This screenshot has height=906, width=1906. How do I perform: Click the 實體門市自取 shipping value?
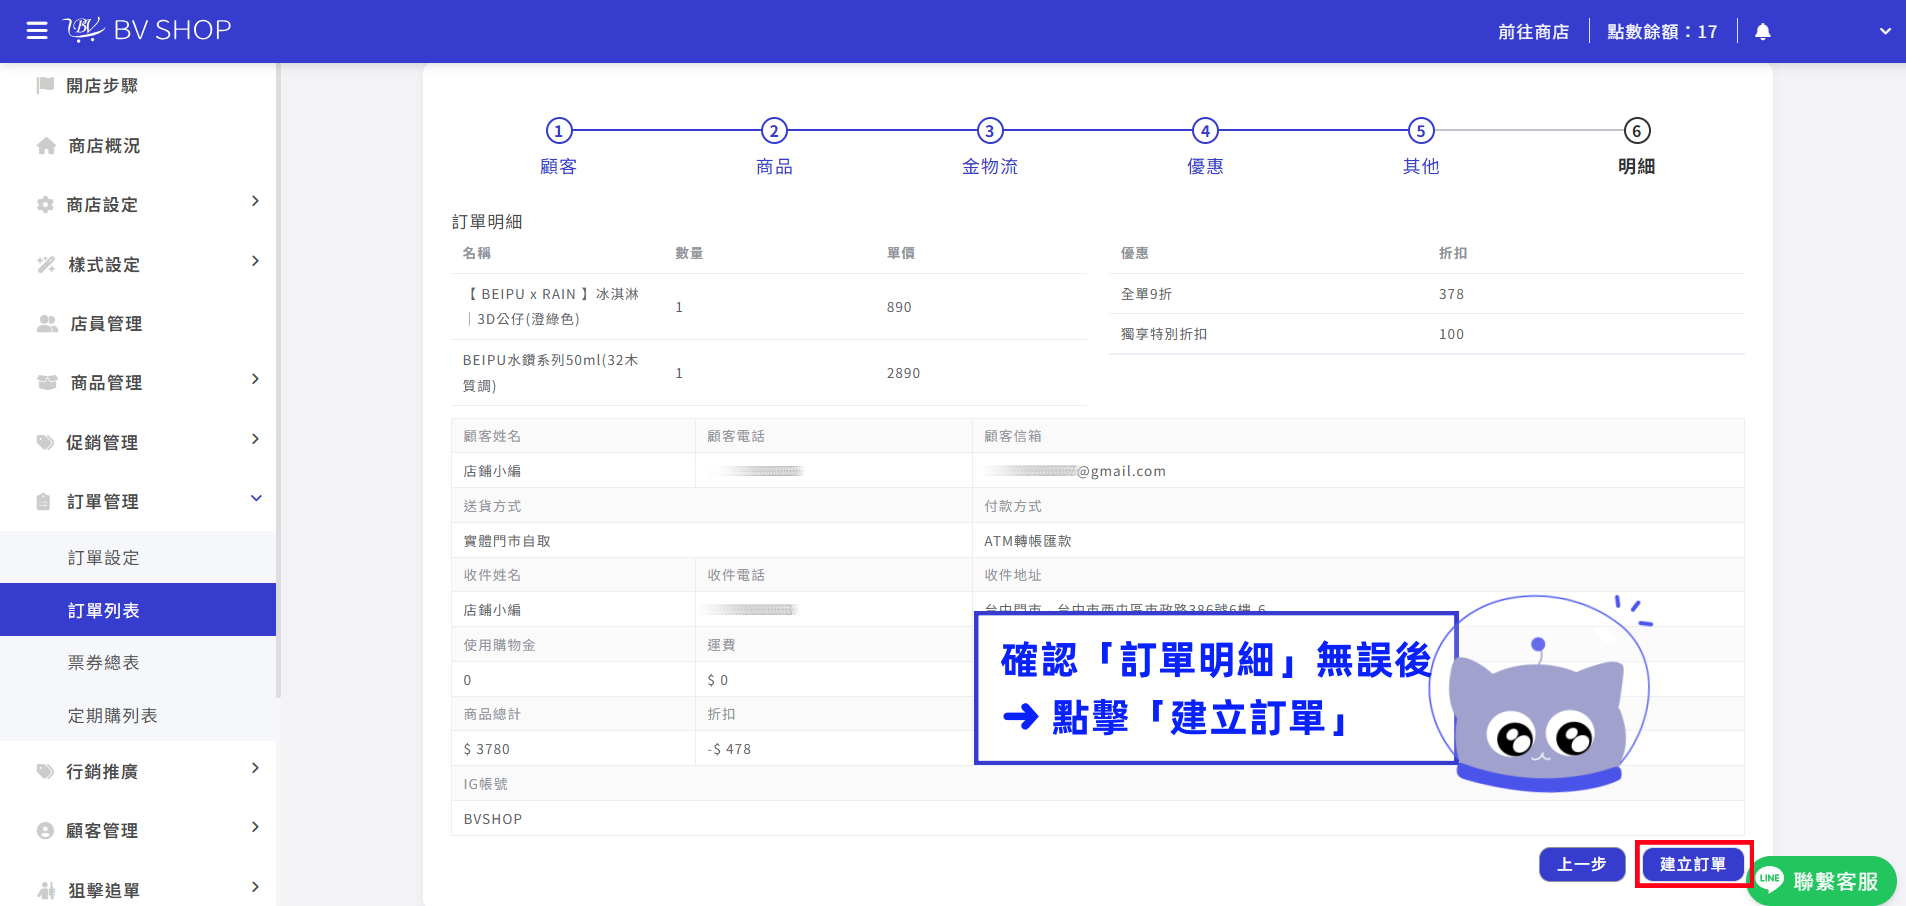coord(507,541)
